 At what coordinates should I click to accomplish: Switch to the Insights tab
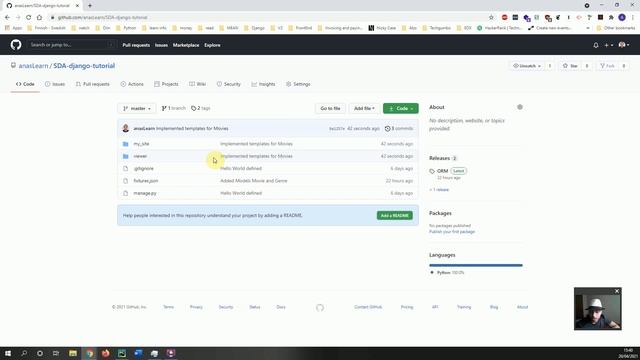point(263,84)
